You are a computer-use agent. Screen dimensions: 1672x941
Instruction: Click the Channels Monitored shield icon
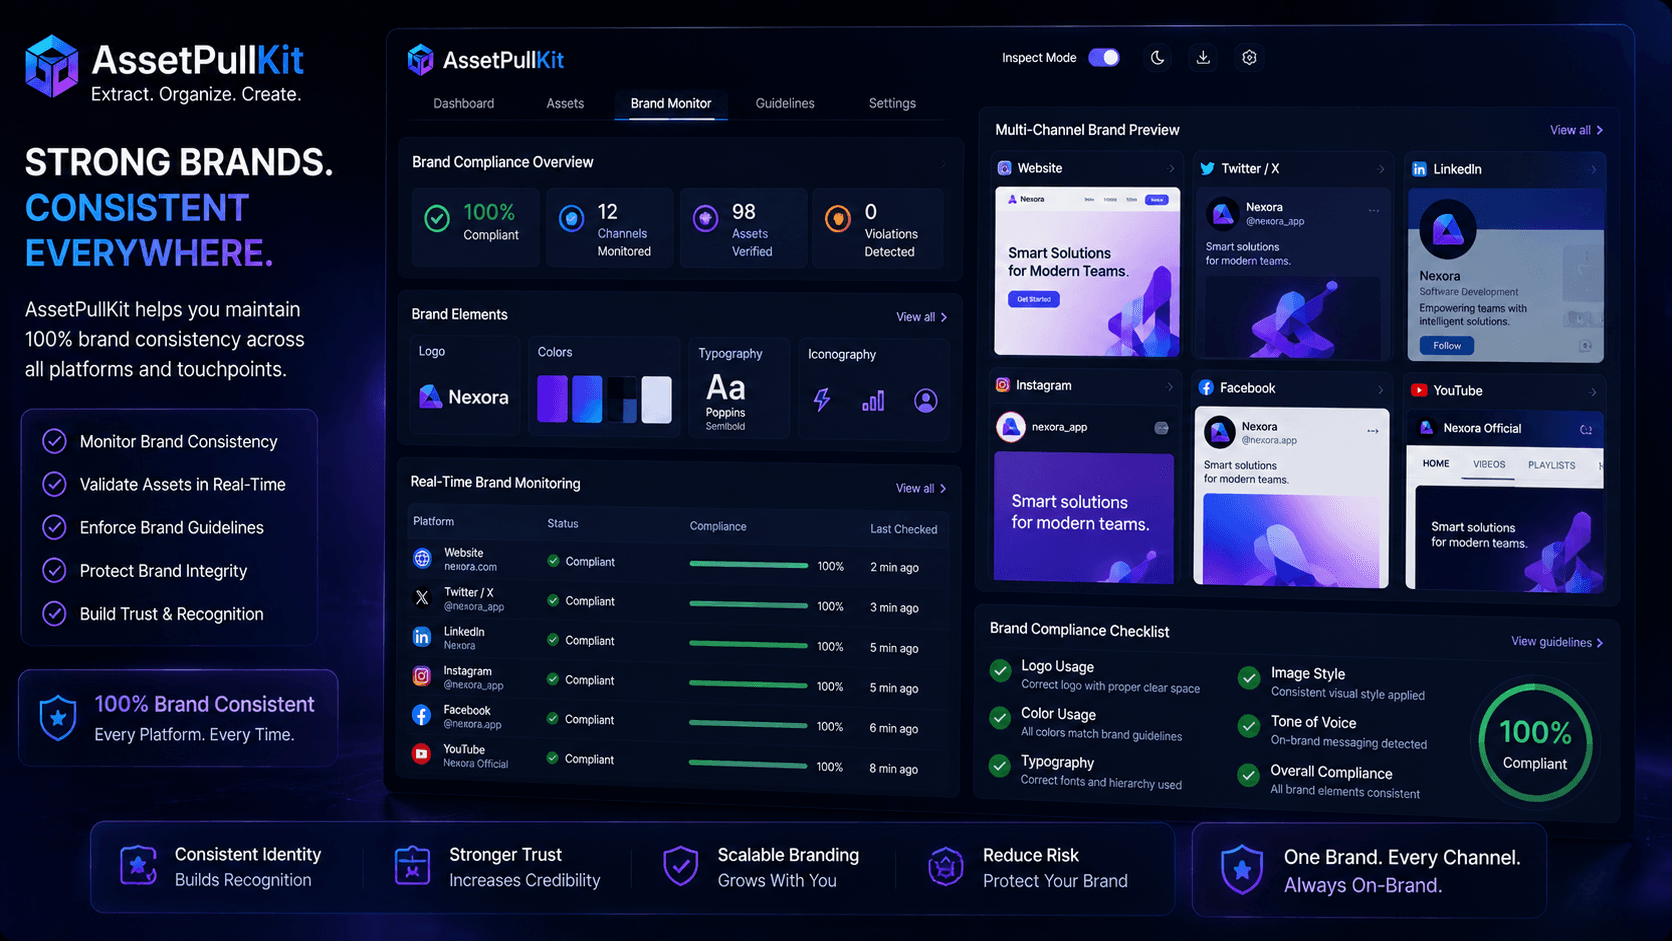click(571, 218)
